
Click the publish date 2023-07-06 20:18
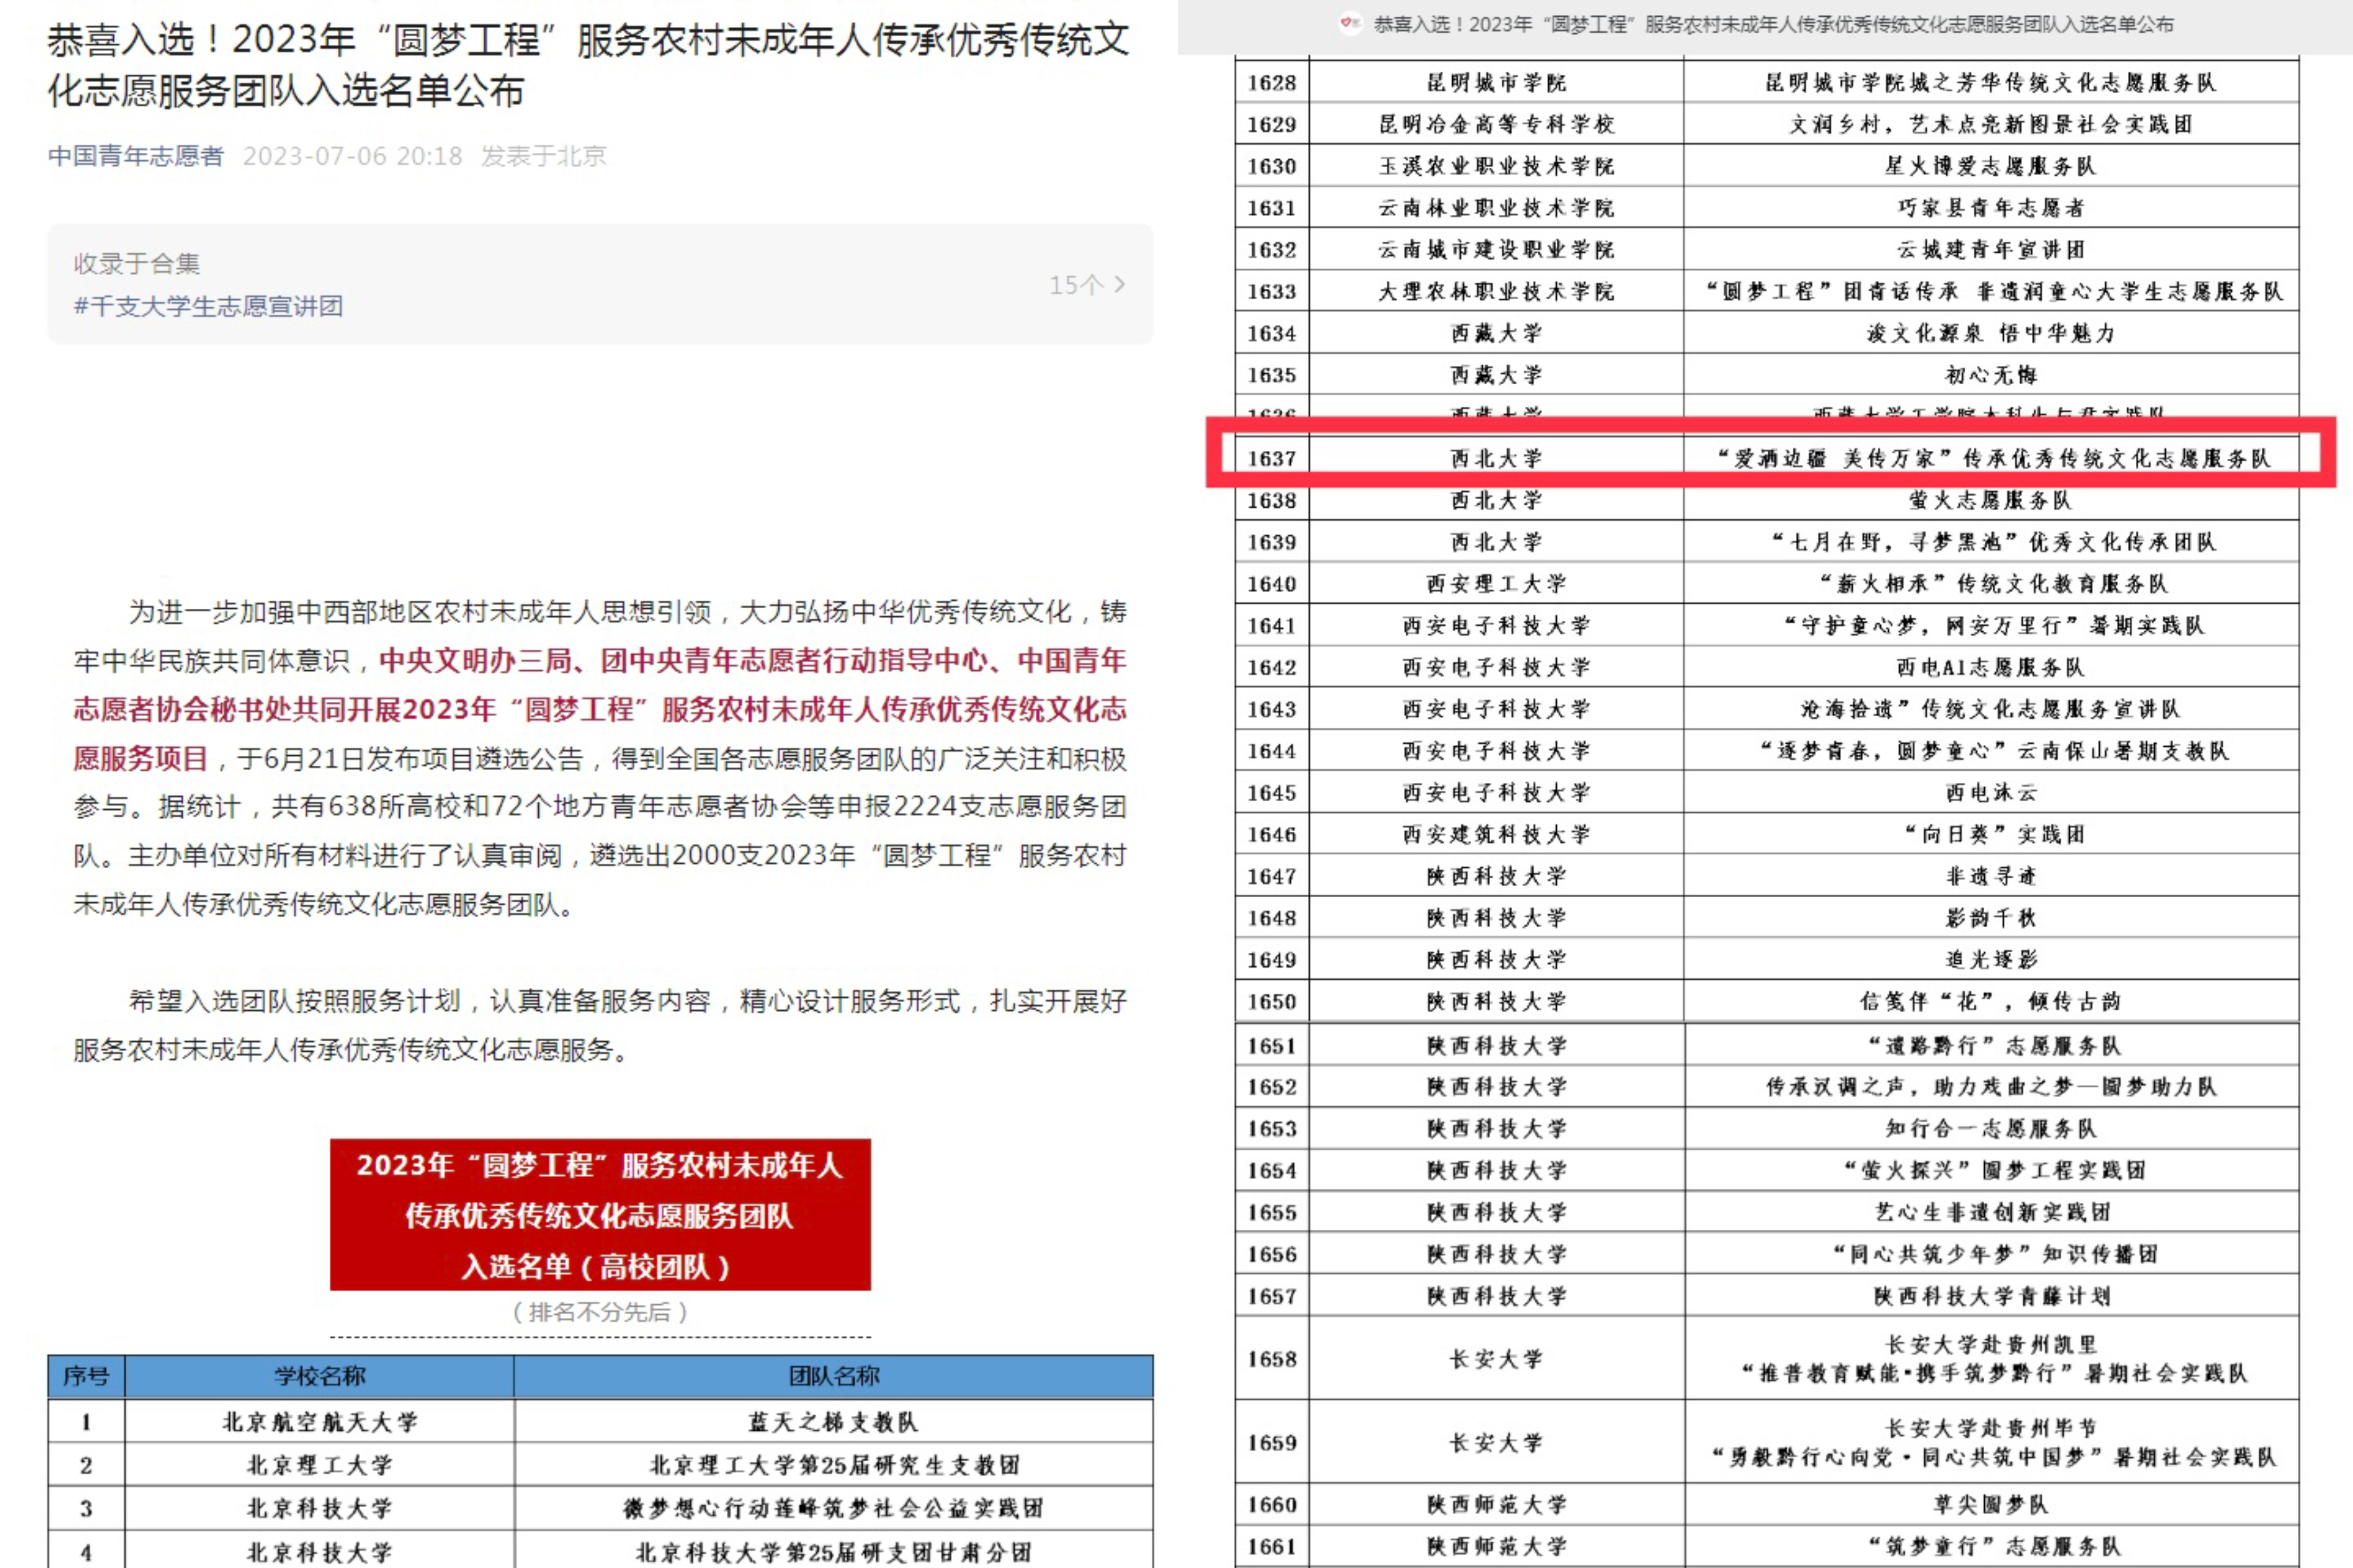click(352, 156)
